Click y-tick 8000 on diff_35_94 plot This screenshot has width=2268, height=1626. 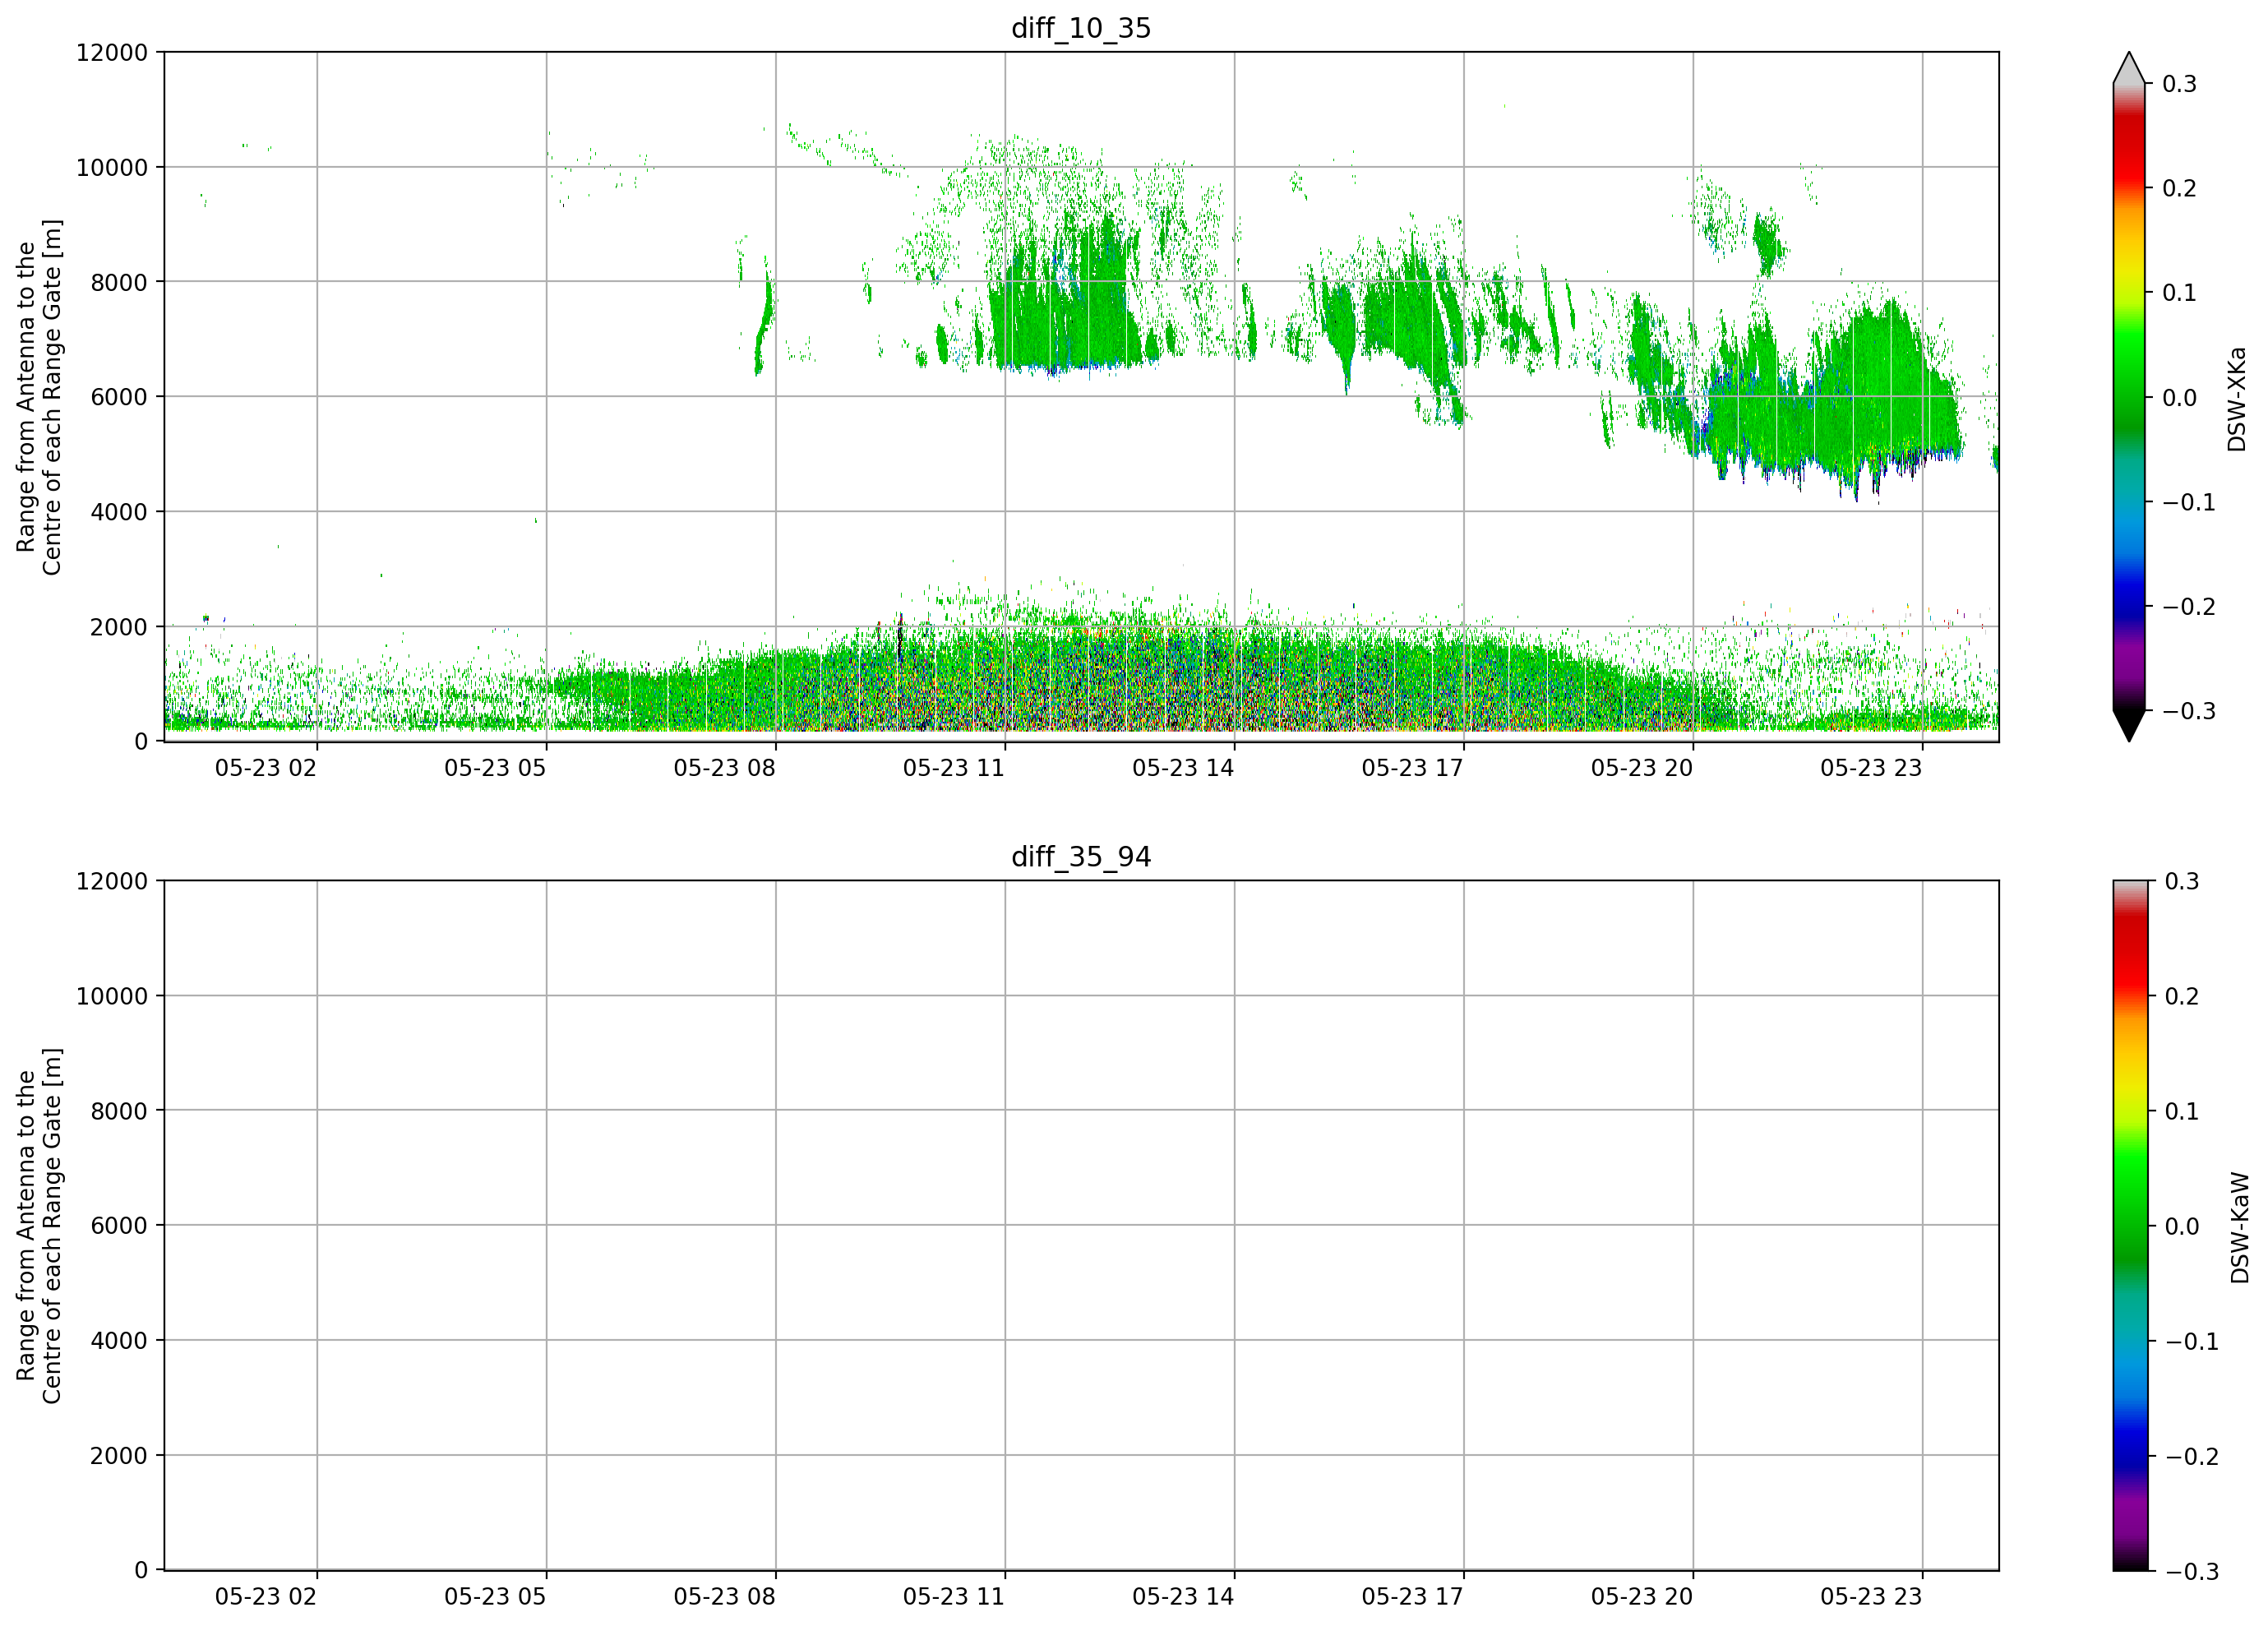pos(119,1111)
